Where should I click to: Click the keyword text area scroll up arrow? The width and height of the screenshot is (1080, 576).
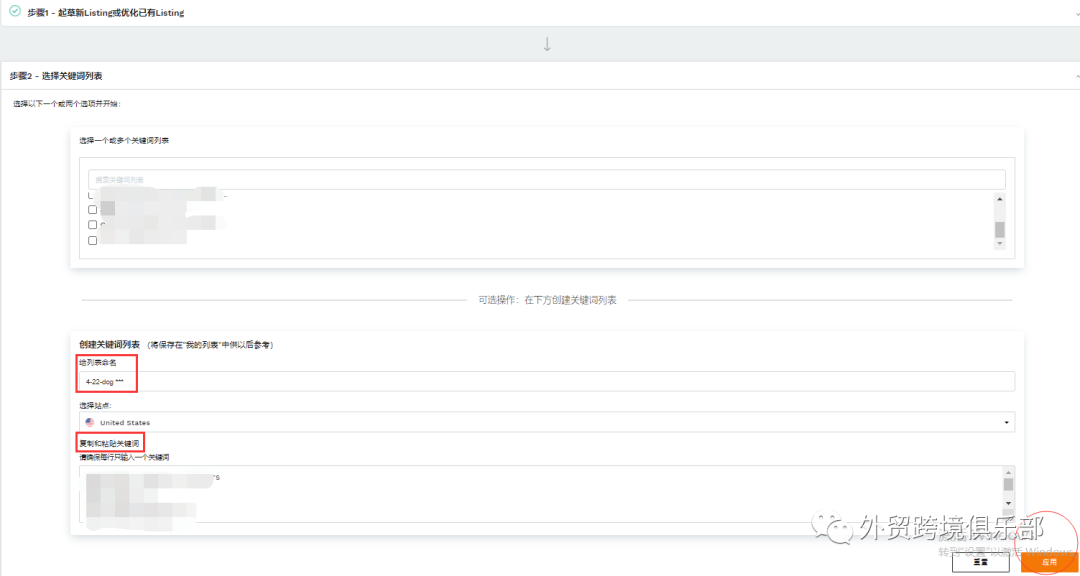tap(1008, 472)
